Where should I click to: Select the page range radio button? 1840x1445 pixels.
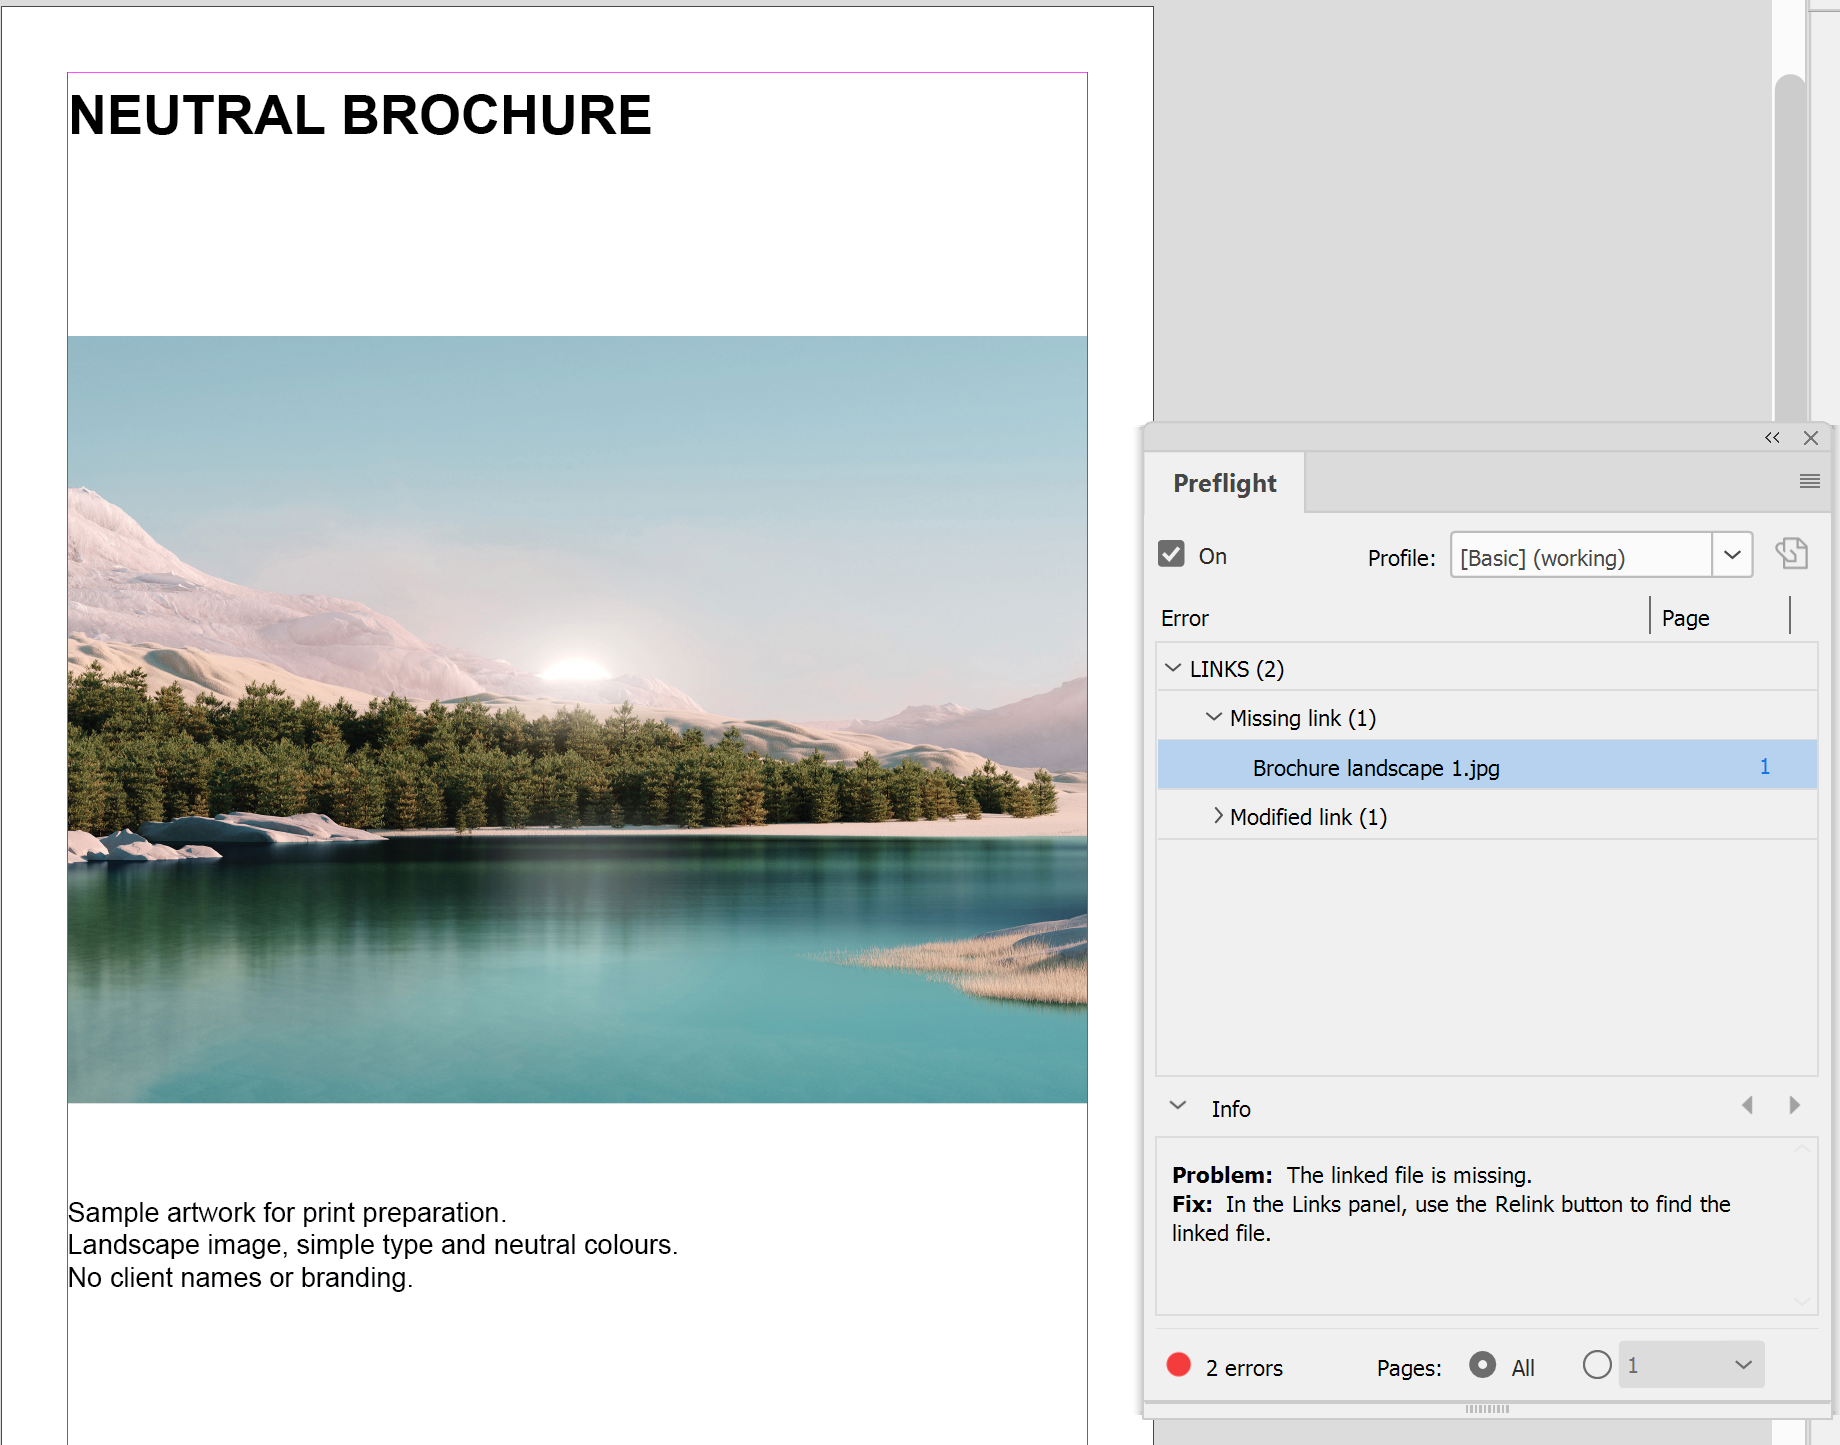tap(1597, 1365)
